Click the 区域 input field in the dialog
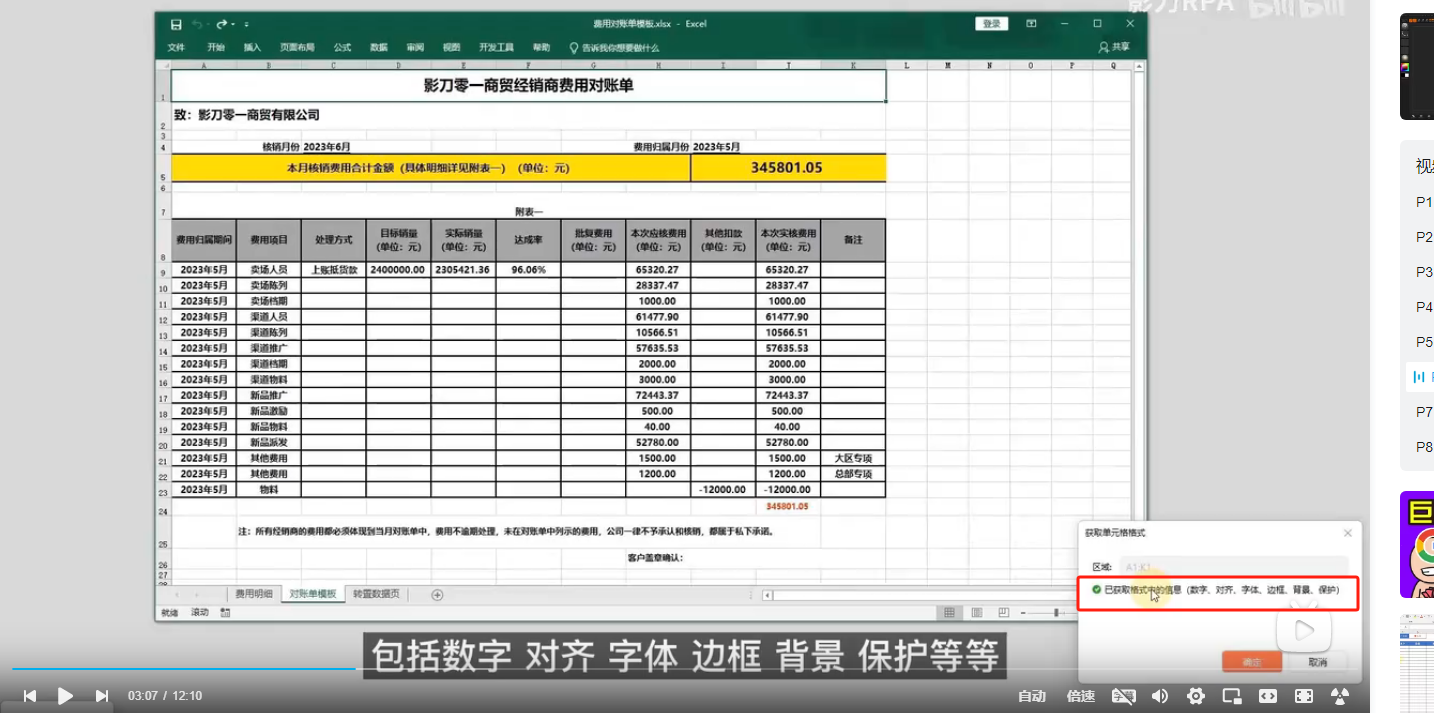The height and width of the screenshot is (713, 1434). click(1233, 567)
